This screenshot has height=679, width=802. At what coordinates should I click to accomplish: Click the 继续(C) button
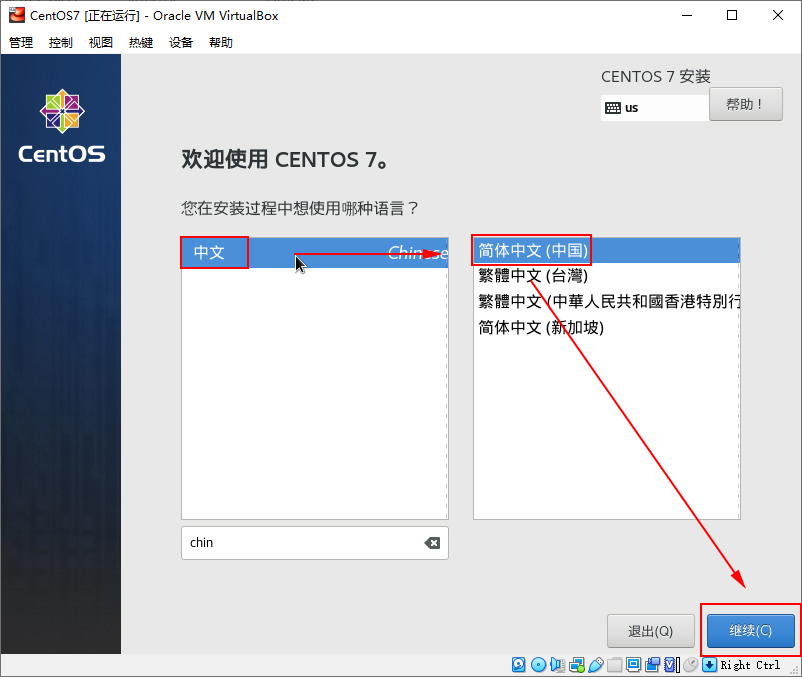click(x=750, y=631)
